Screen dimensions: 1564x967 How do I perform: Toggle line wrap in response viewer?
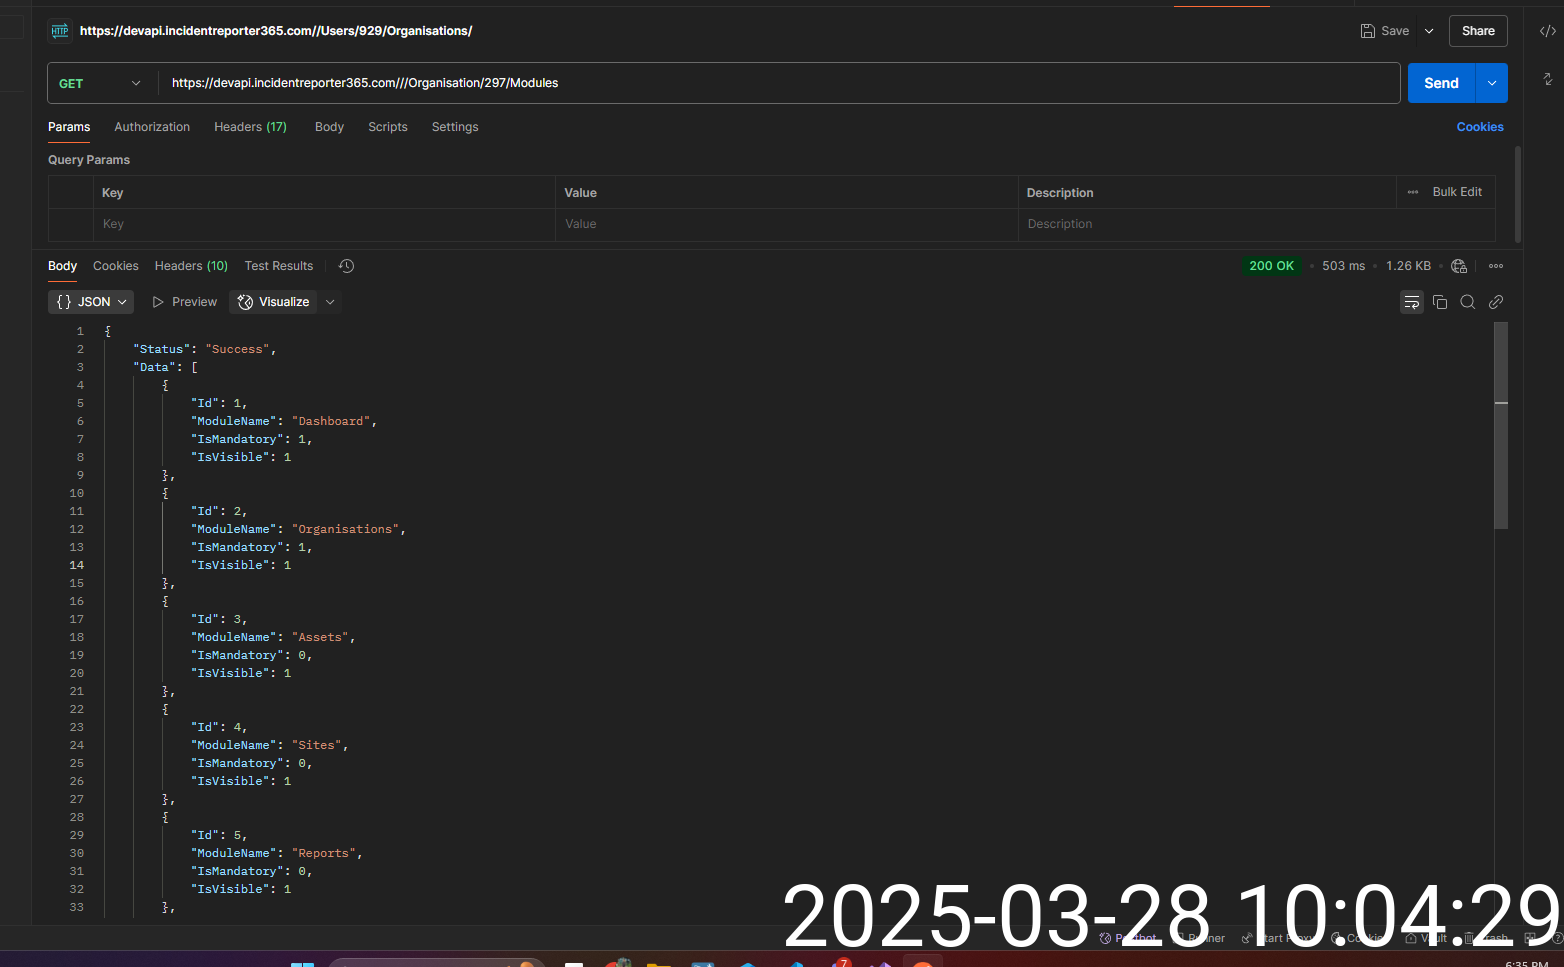pos(1412,302)
